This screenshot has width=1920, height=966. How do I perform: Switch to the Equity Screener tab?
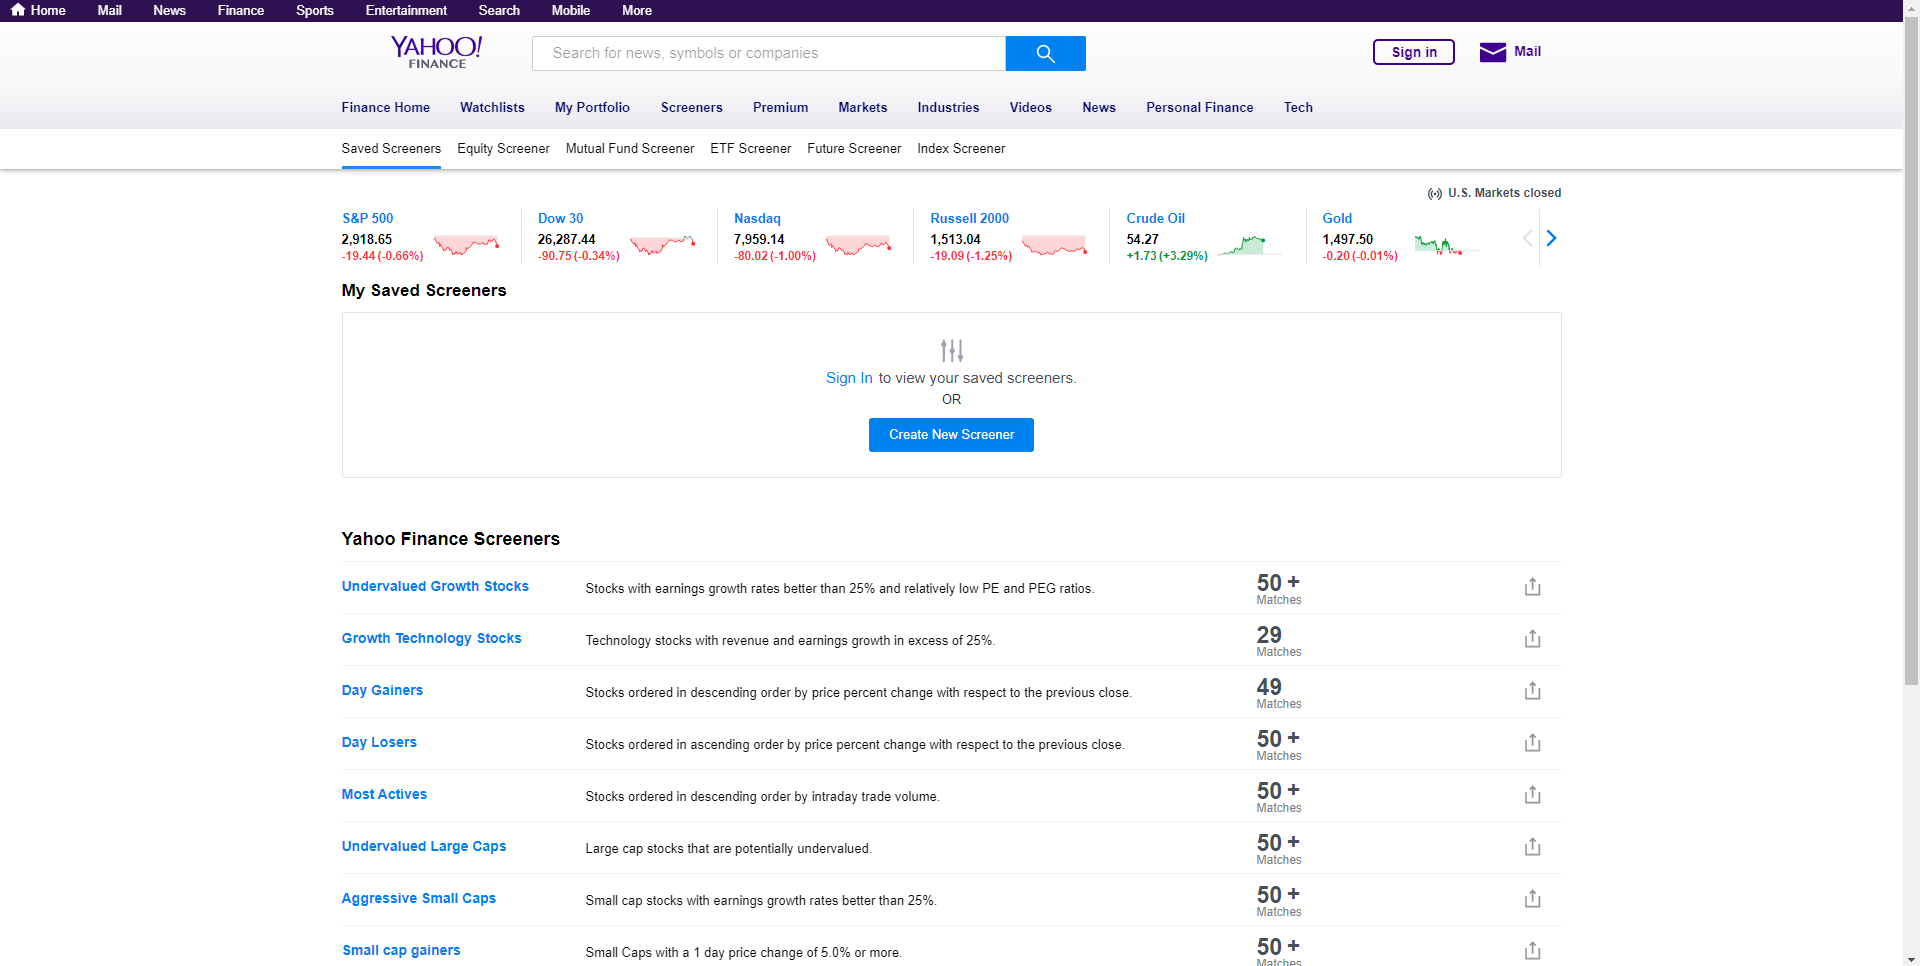point(503,148)
